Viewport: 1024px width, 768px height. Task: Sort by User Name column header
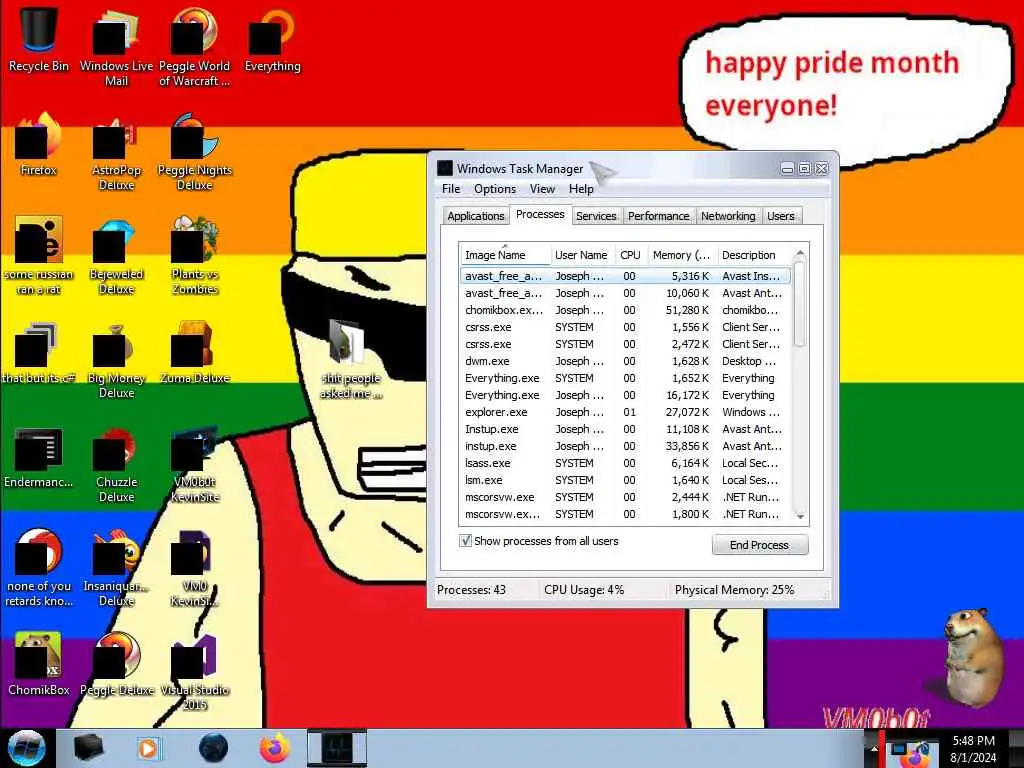tap(582, 255)
